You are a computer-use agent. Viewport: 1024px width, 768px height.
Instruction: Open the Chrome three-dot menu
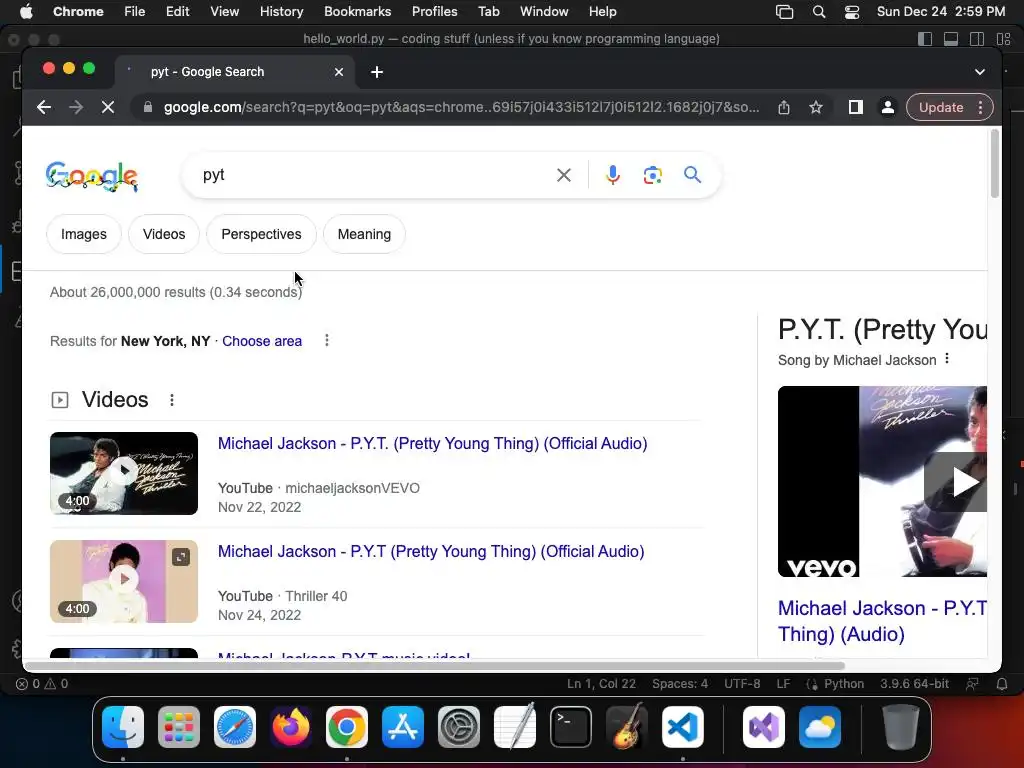click(980, 107)
